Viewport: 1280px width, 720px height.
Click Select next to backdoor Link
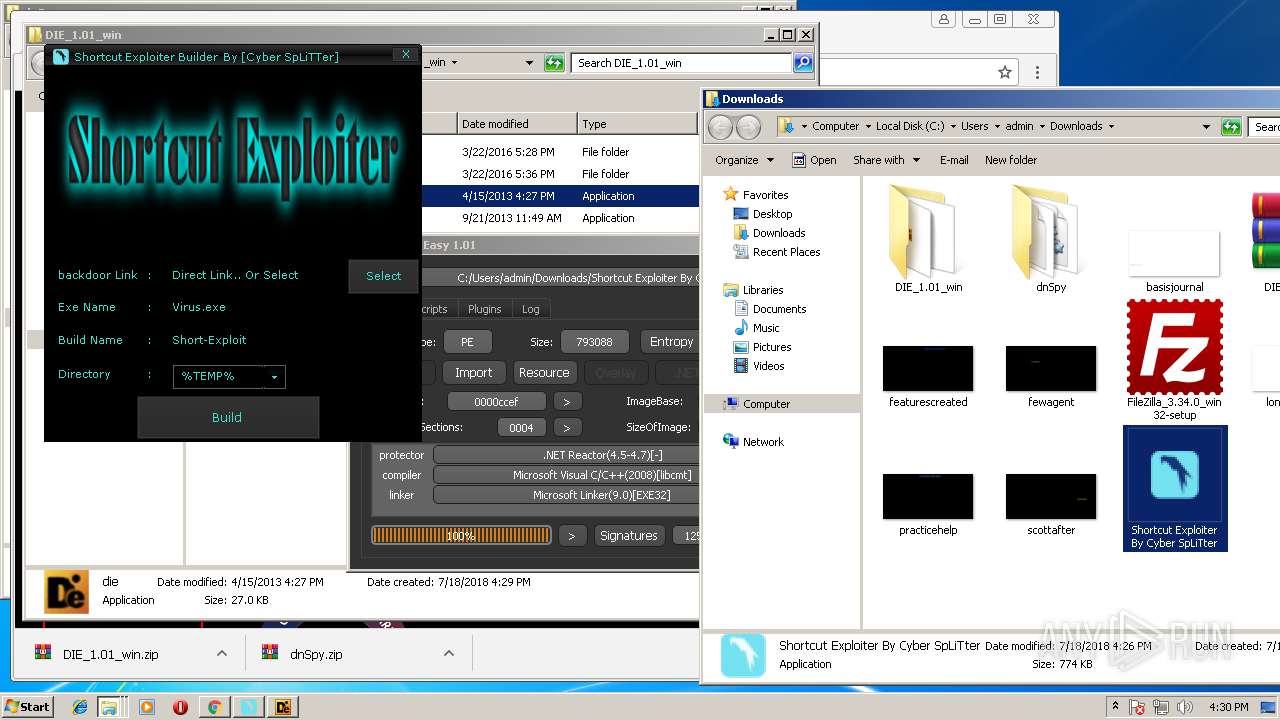tap(383, 276)
